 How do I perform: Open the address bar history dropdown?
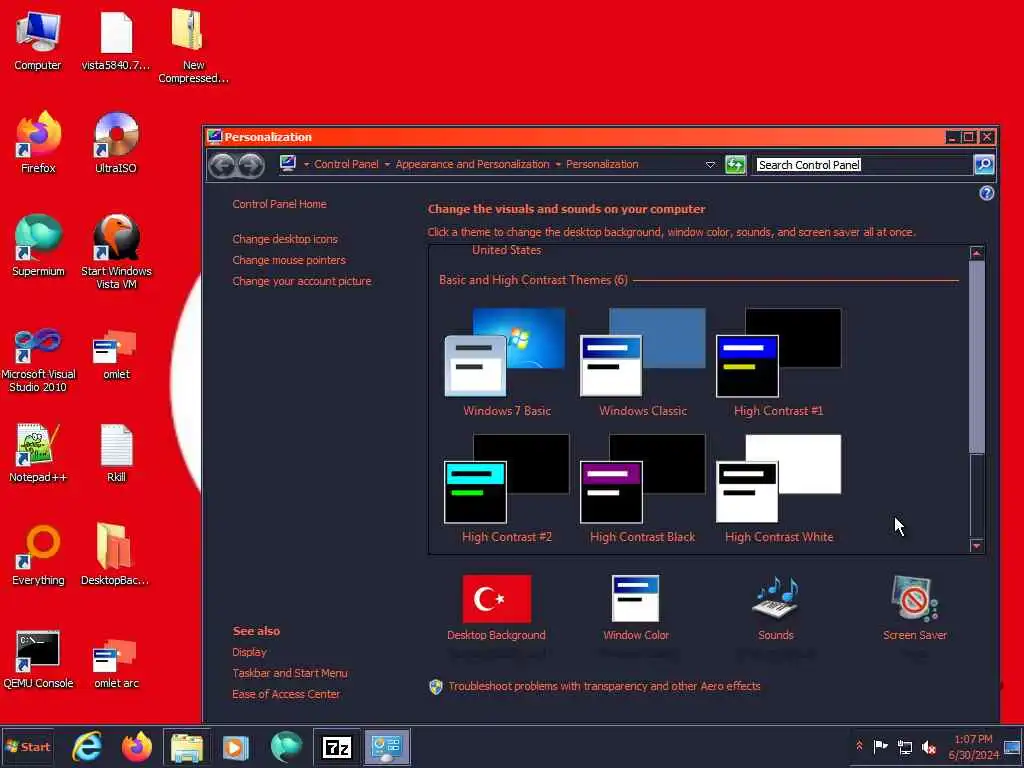pyautogui.click(x=711, y=165)
